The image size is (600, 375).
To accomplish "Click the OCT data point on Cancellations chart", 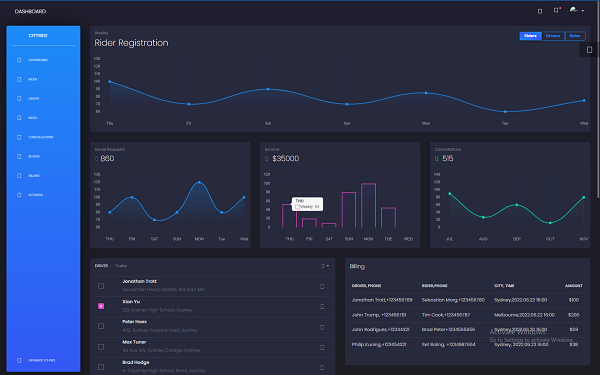I will pyautogui.click(x=550, y=223).
